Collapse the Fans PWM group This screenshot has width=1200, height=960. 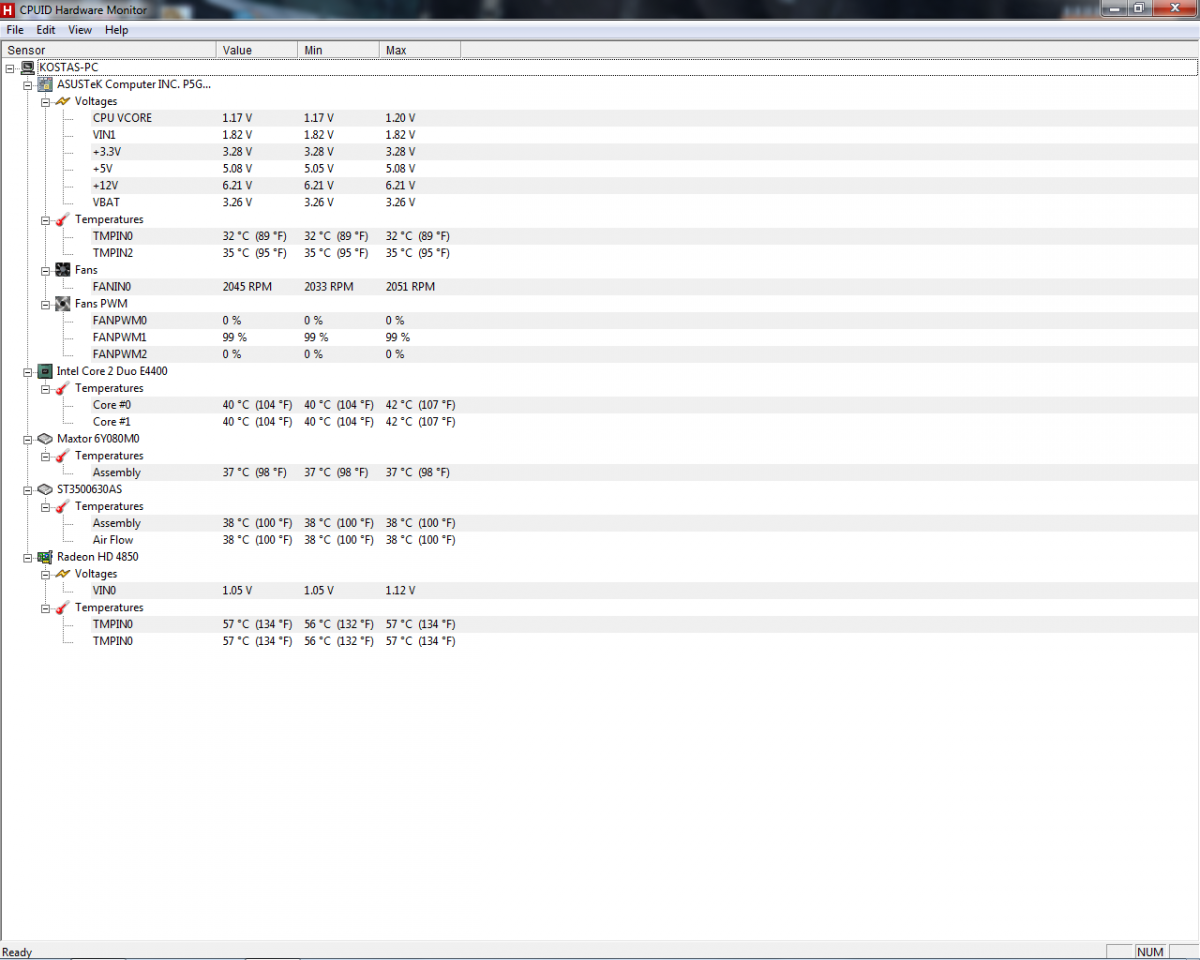46,303
